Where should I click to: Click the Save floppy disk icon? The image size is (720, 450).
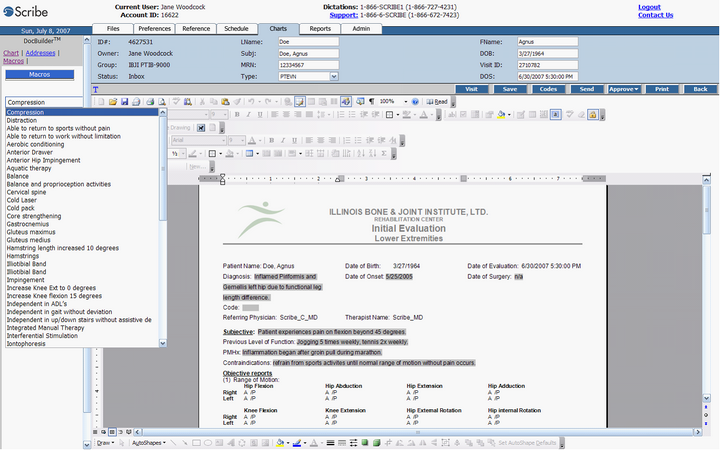click(124, 101)
